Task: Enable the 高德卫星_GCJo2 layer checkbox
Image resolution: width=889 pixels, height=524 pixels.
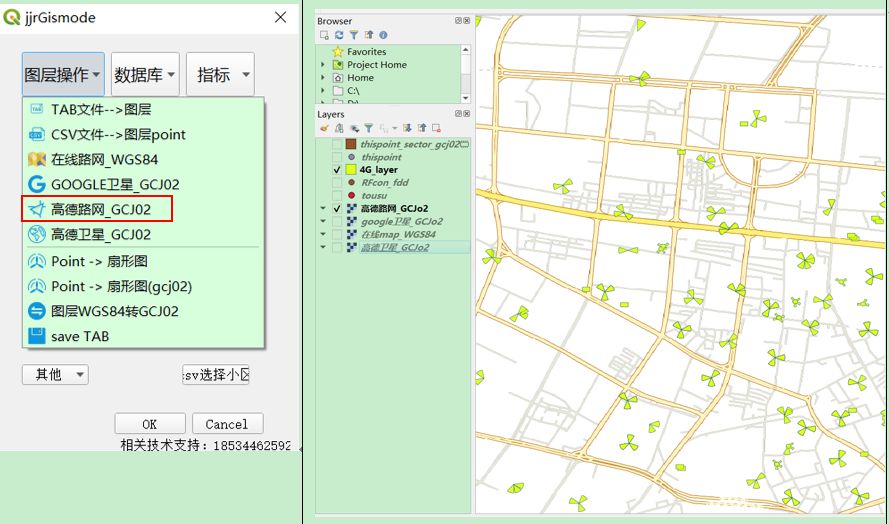Action: [x=337, y=247]
